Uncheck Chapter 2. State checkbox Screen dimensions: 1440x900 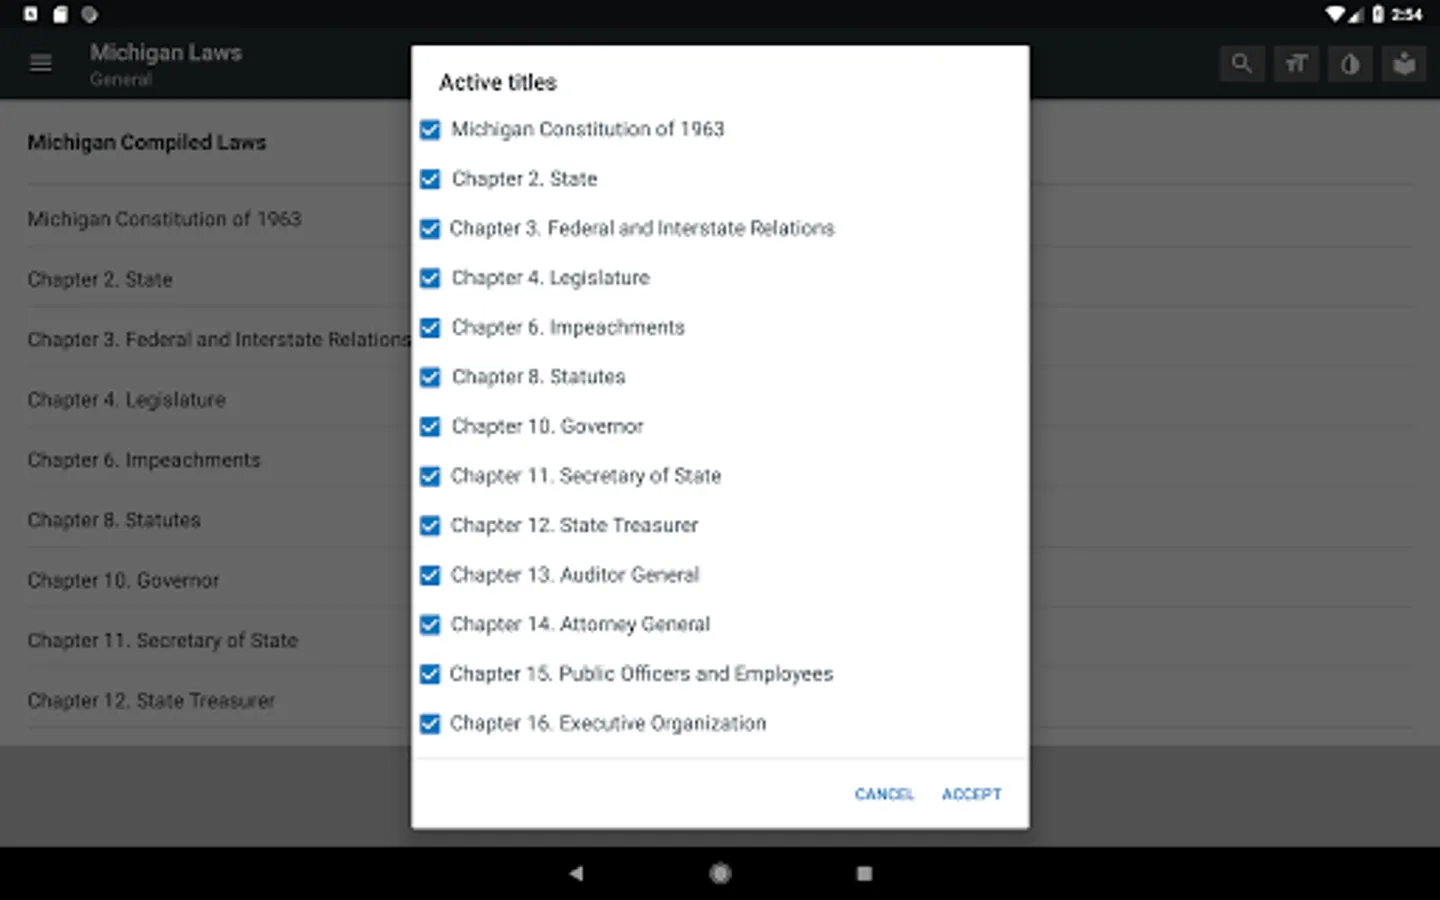[x=430, y=179]
